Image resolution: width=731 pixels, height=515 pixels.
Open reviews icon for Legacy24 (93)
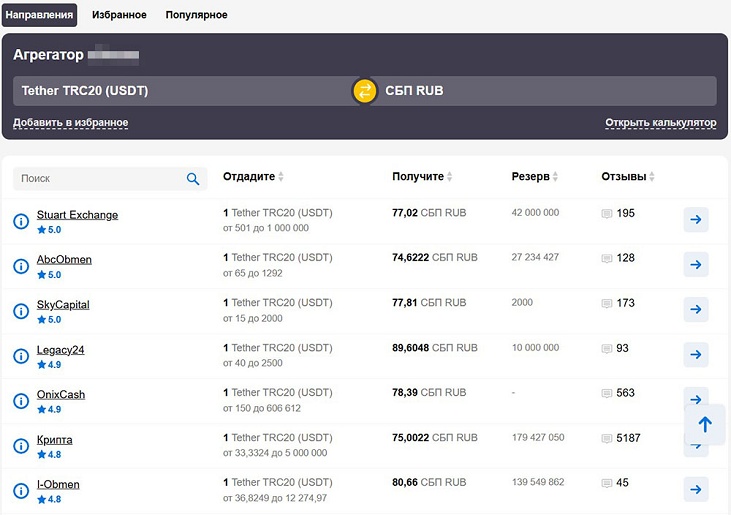pyautogui.click(x=607, y=349)
